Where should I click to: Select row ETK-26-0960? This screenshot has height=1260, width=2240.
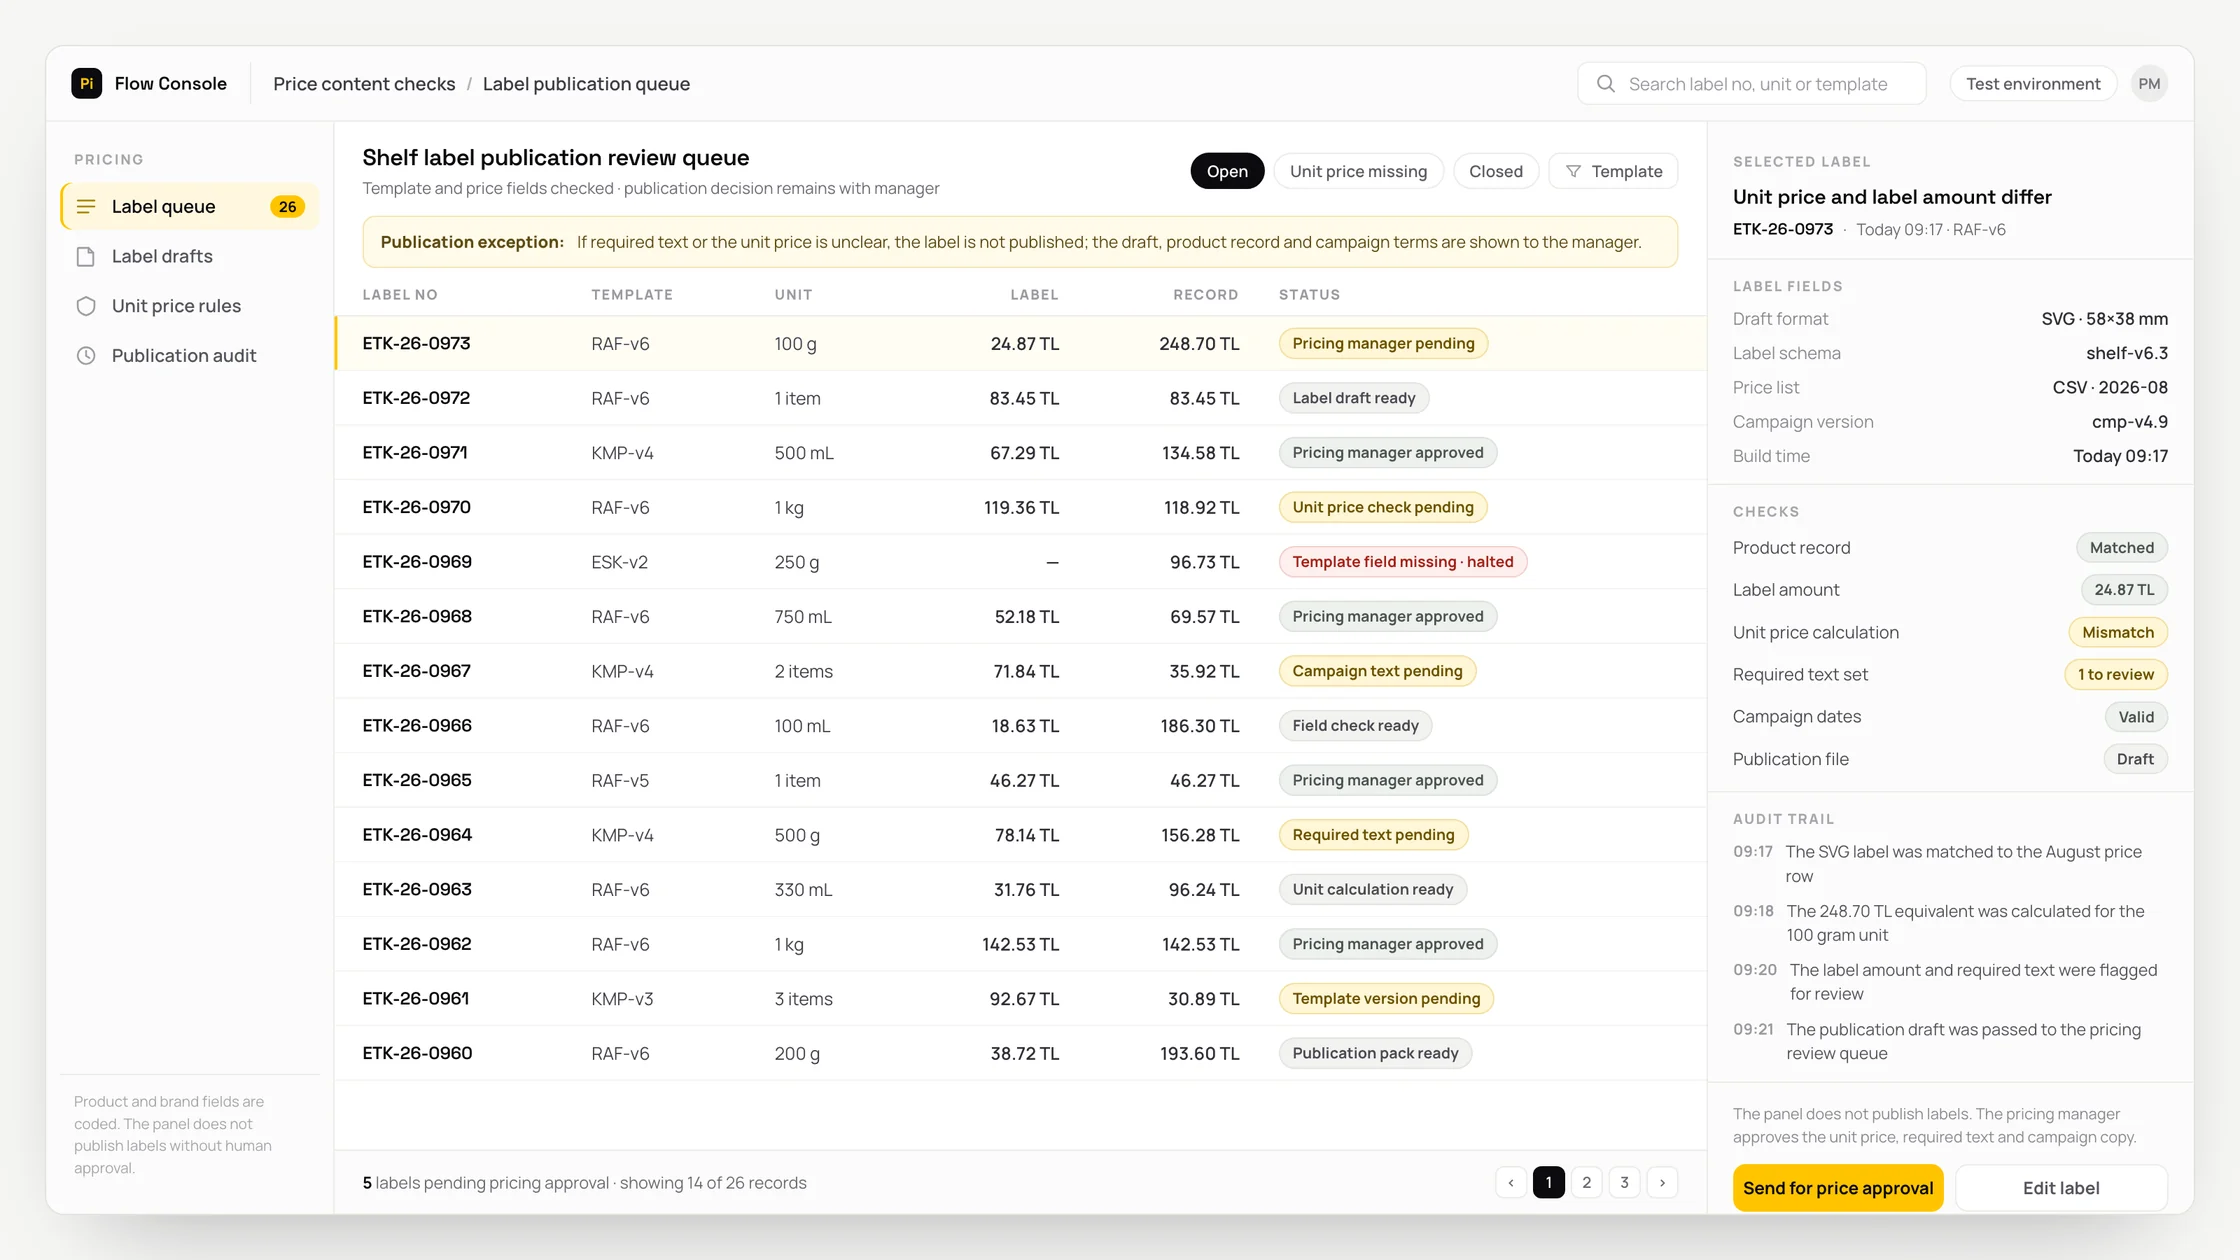[1020, 1054]
